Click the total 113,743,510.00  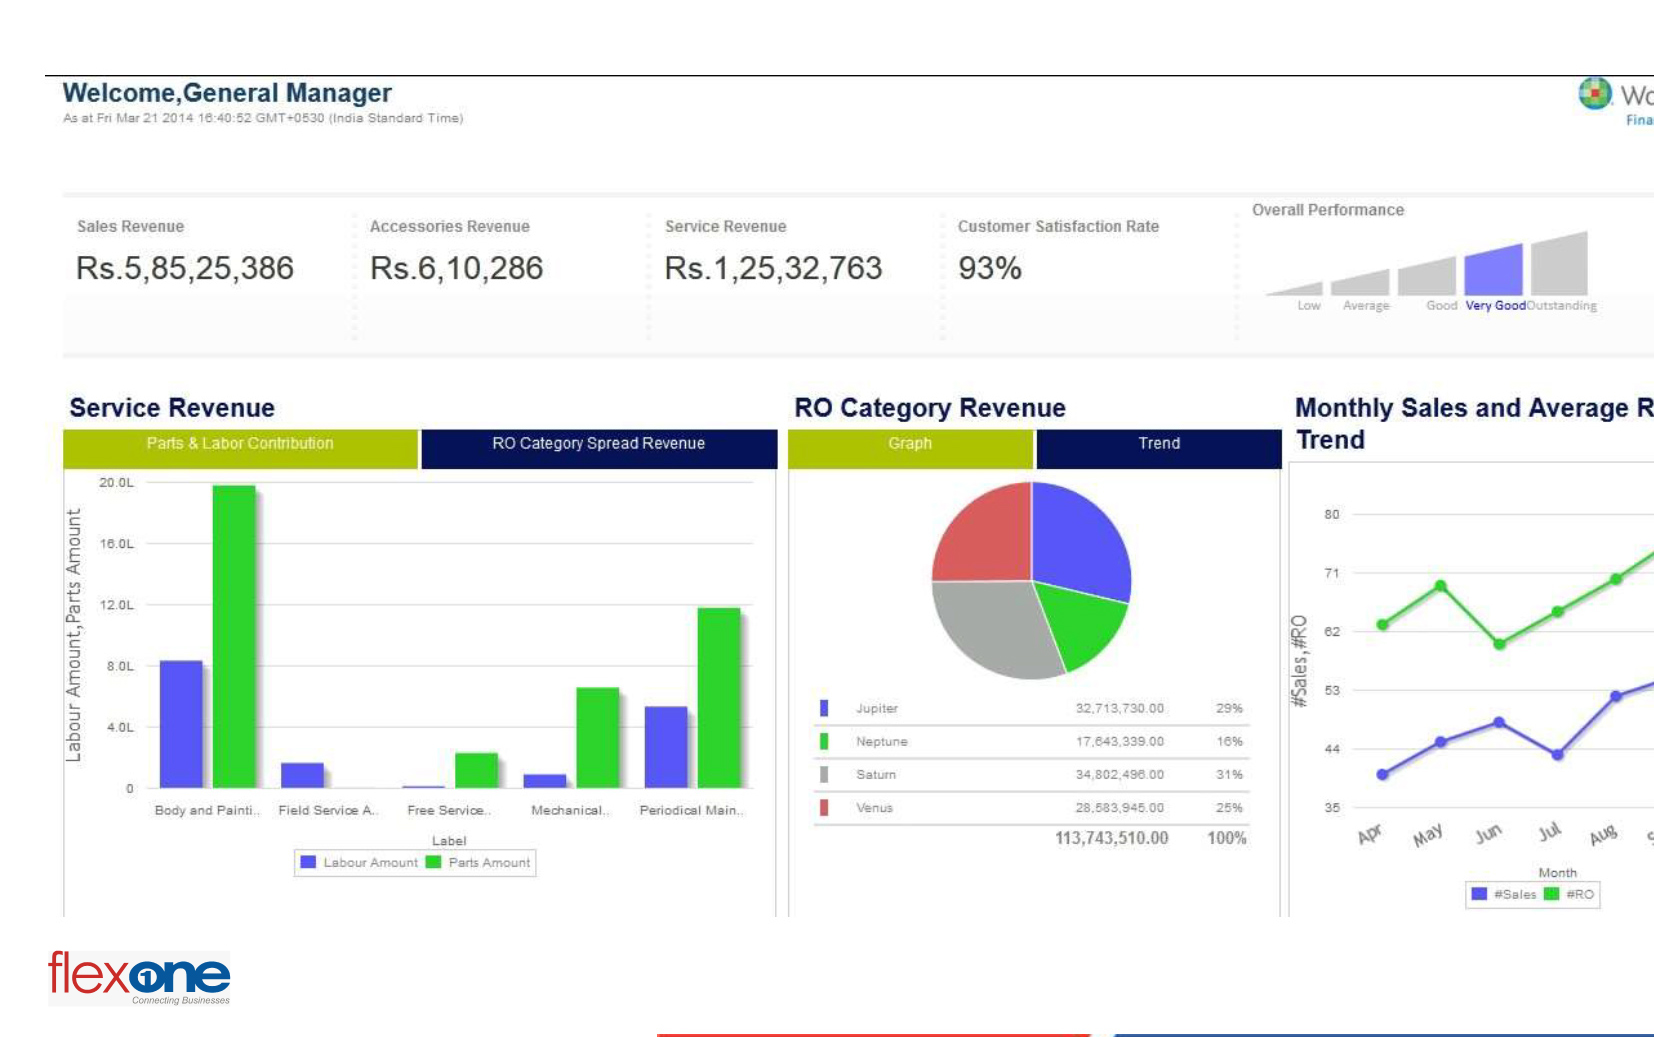pos(1111,838)
